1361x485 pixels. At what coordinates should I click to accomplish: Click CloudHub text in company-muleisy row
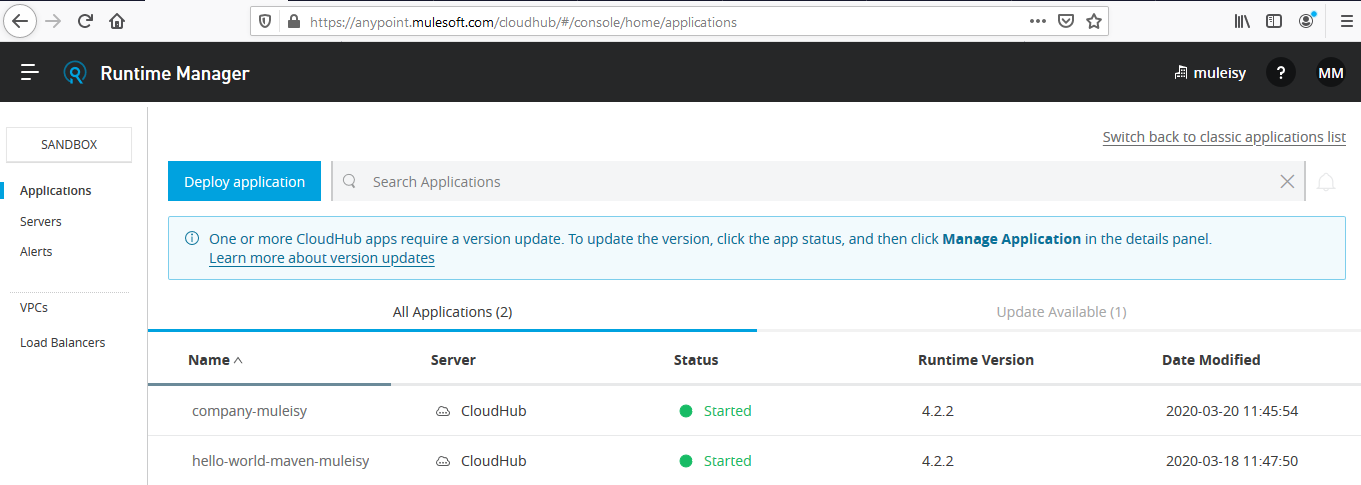494,411
